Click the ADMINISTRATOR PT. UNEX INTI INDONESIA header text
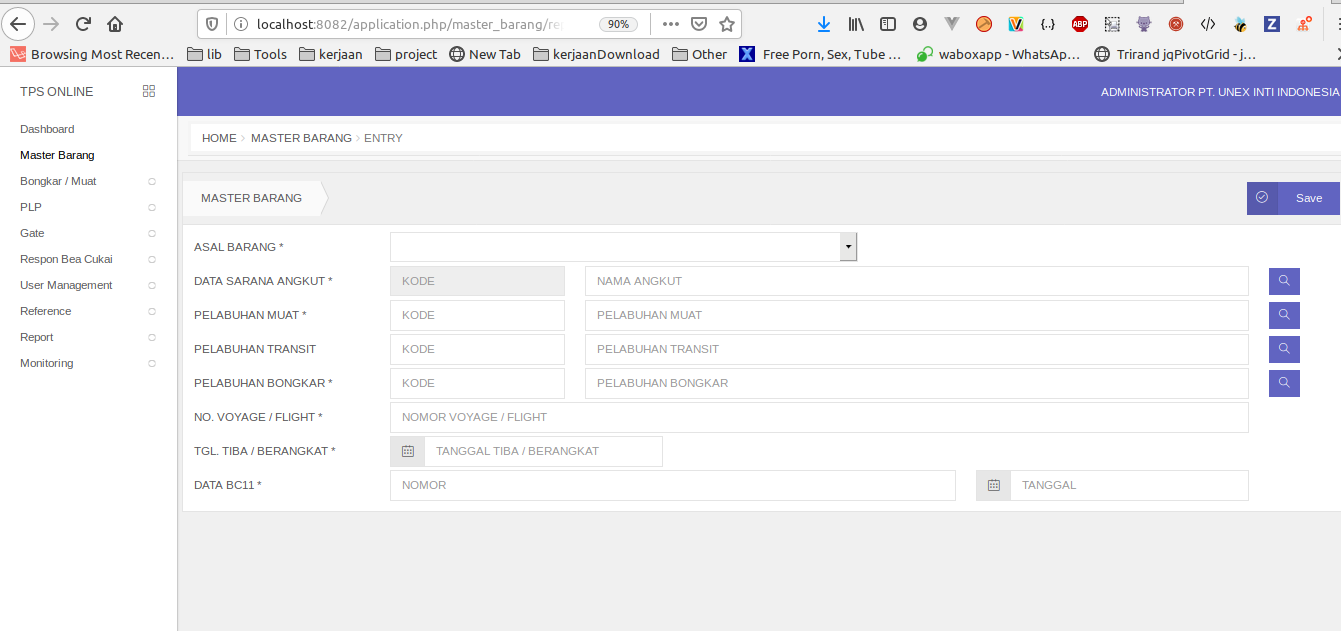The height and width of the screenshot is (631, 1341). [x=1220, y=92]
